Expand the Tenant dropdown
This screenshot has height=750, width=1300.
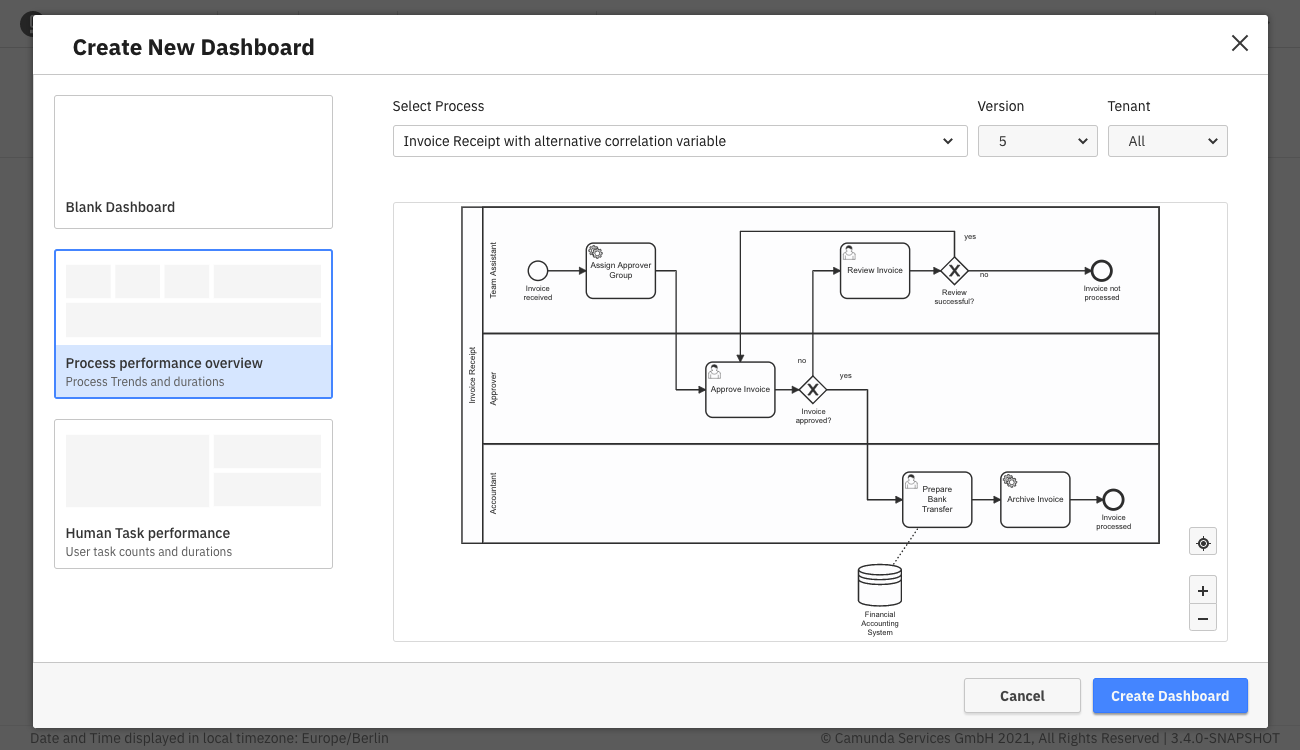(x=1167, y=141)
